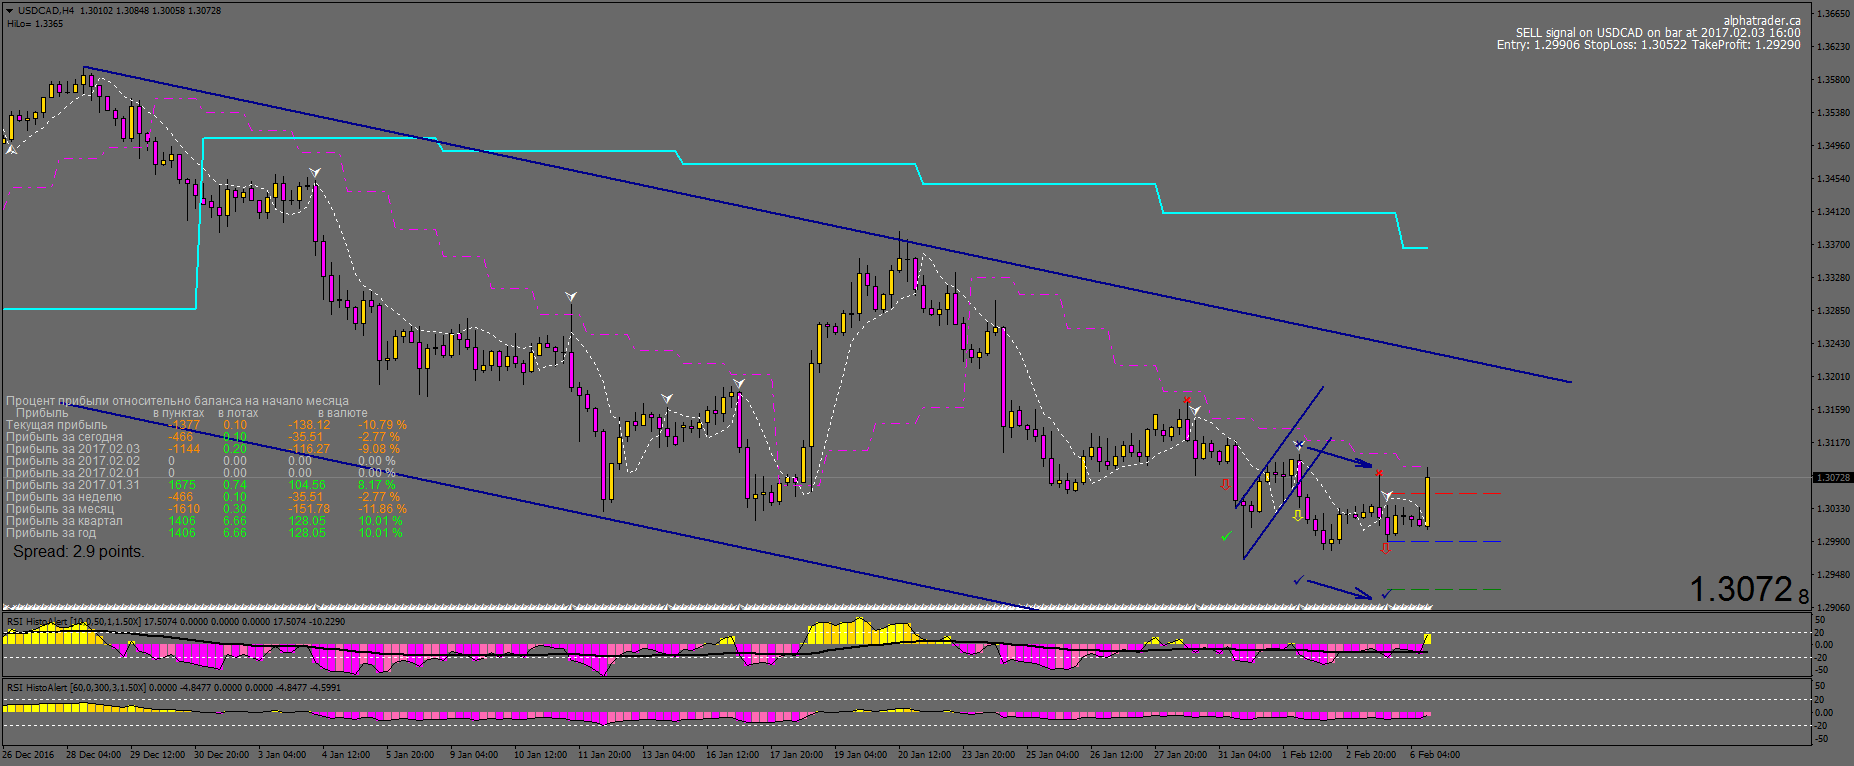Click the -151.78 currency value
Image resolution: width=1854 pixels, height=766 pixels.
point(309,509)
